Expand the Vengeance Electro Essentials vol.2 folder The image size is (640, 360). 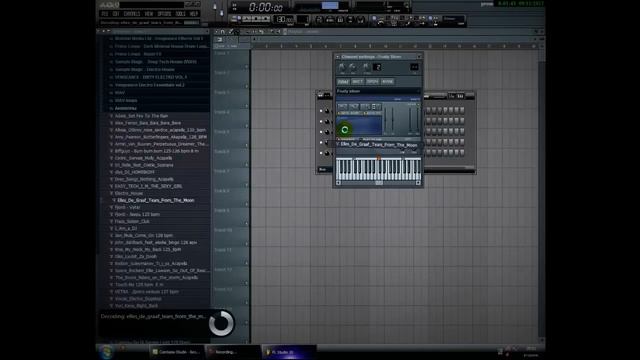click(149, 85)
